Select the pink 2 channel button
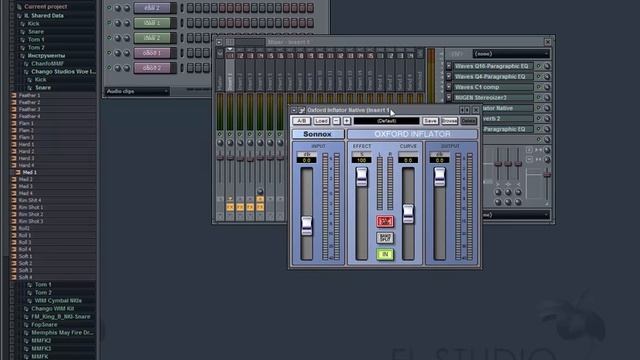This screenshot has width=640, height=360. coord(152,68)
